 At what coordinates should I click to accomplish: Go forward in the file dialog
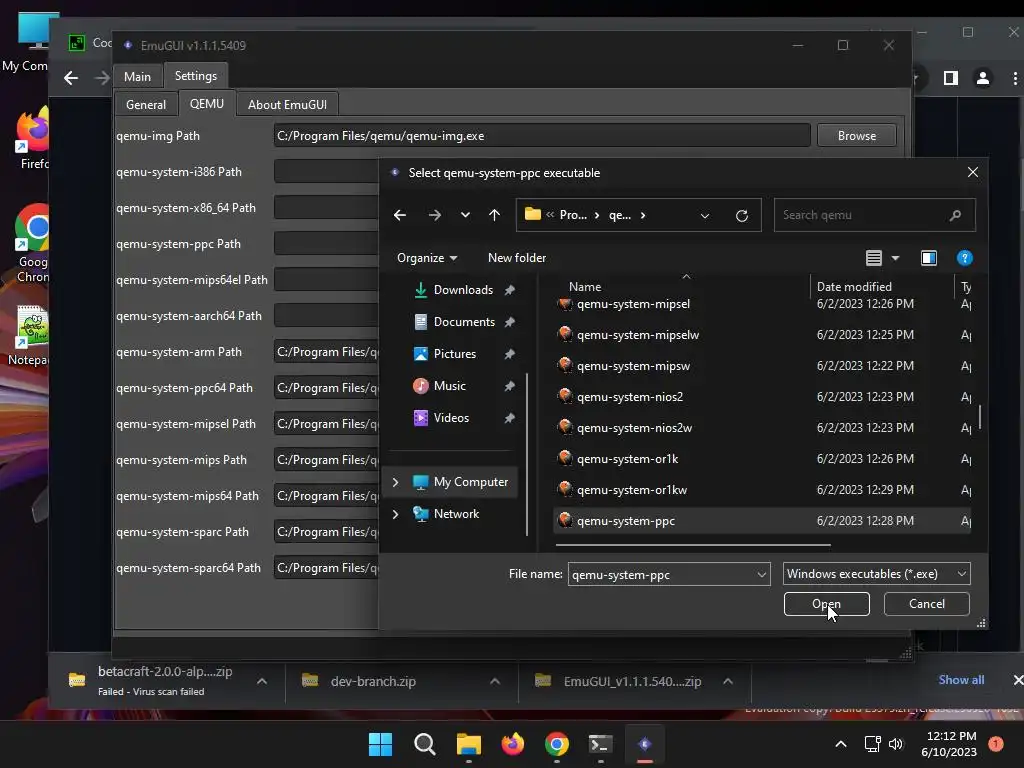434,216
